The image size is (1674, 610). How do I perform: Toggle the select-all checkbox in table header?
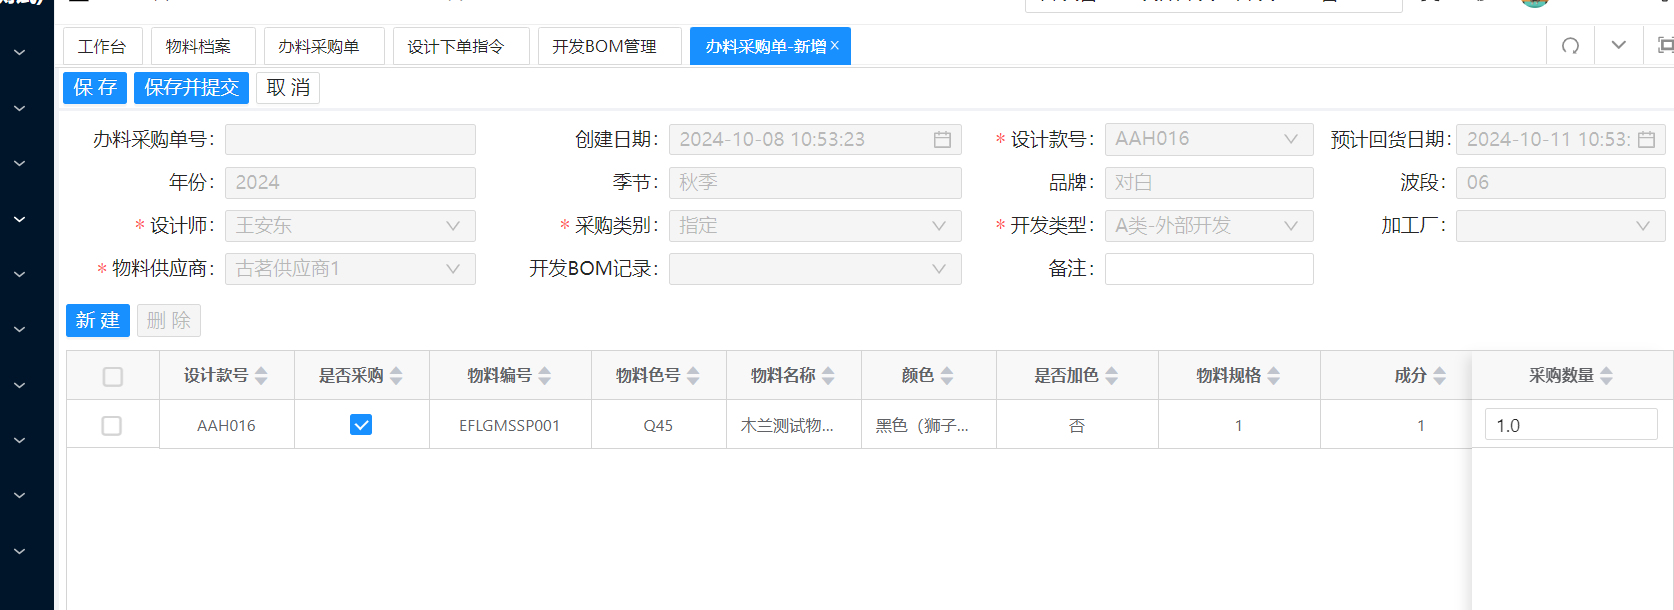[x=113, y=376]
